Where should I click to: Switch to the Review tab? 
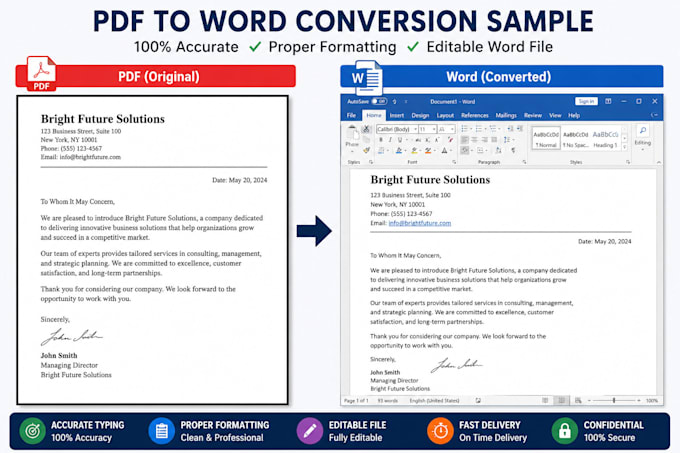[x=533, y=115]
